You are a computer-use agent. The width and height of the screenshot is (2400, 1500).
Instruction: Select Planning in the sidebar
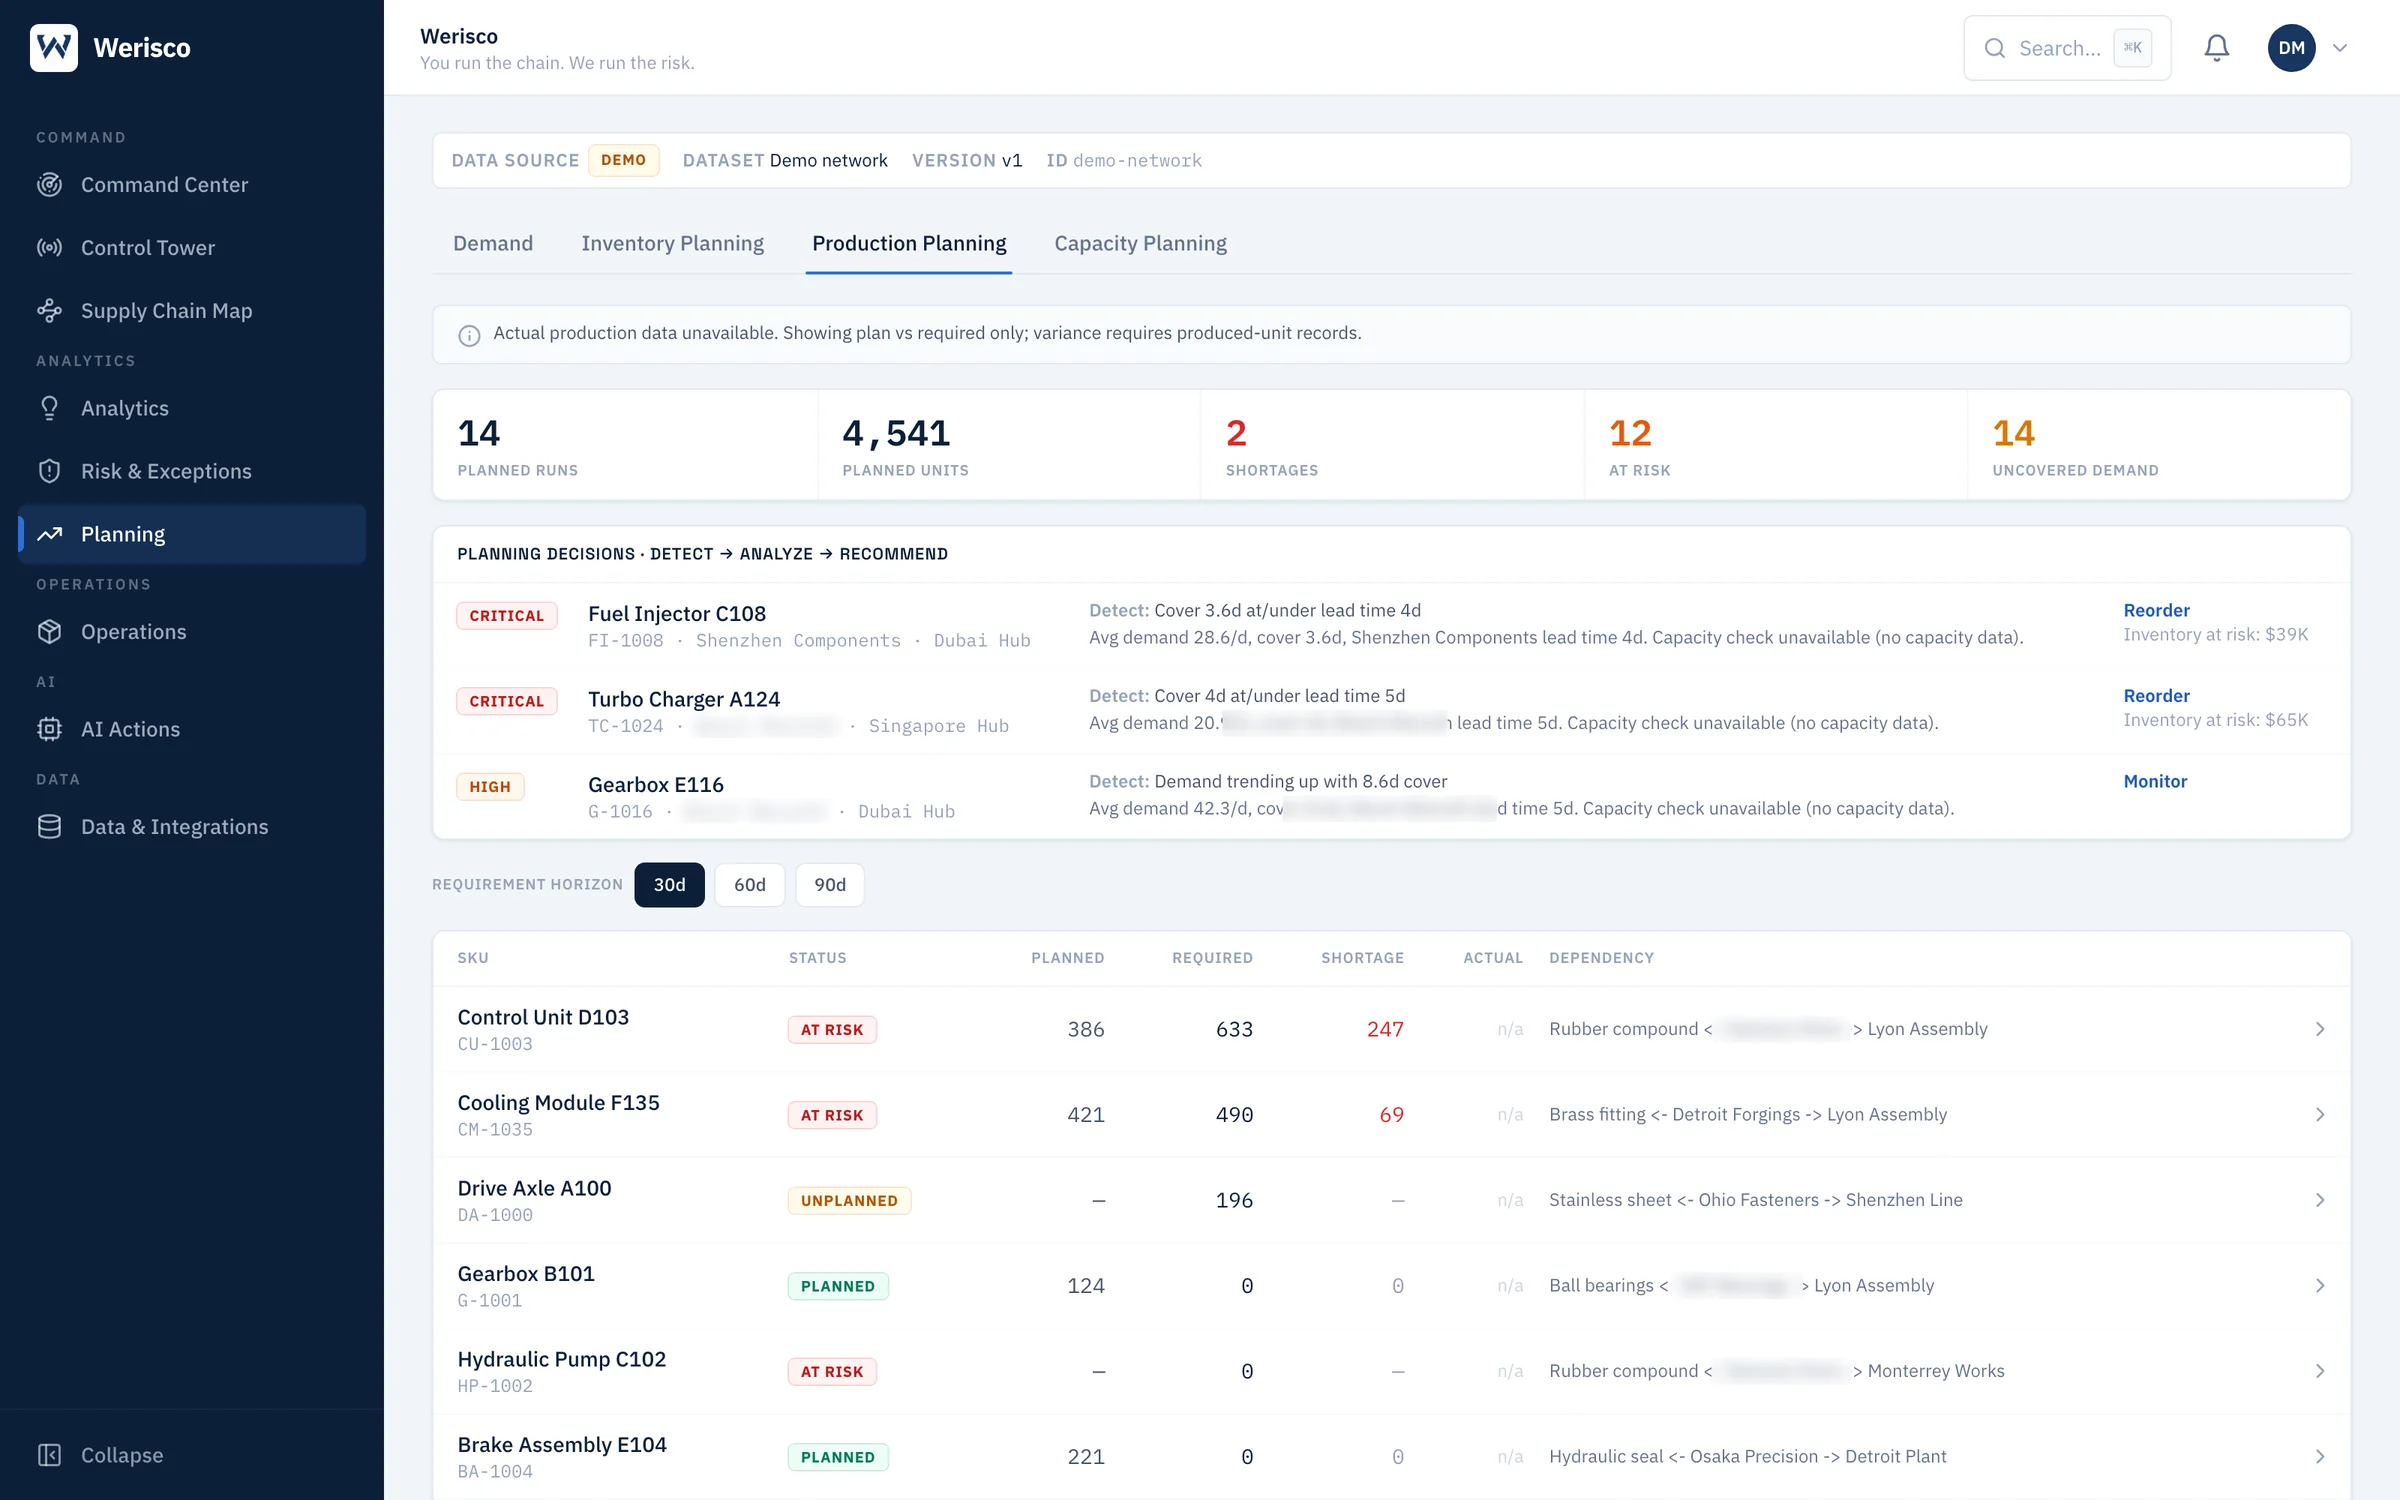192,534
